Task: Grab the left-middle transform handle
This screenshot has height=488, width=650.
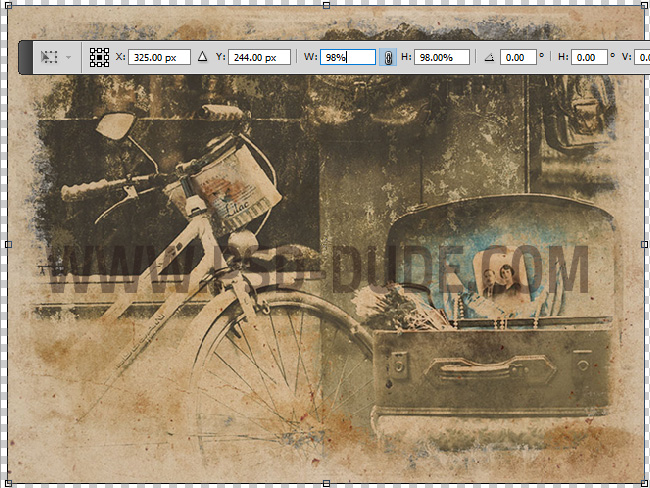Action: point(8,245)
